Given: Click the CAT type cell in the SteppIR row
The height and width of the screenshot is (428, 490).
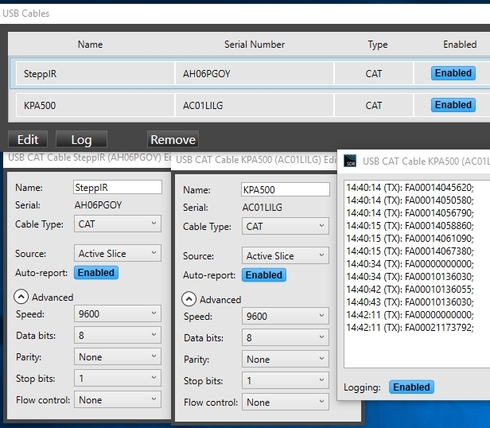Looking at the screenshot, I should pyautogui.click(x=374, y=73).
